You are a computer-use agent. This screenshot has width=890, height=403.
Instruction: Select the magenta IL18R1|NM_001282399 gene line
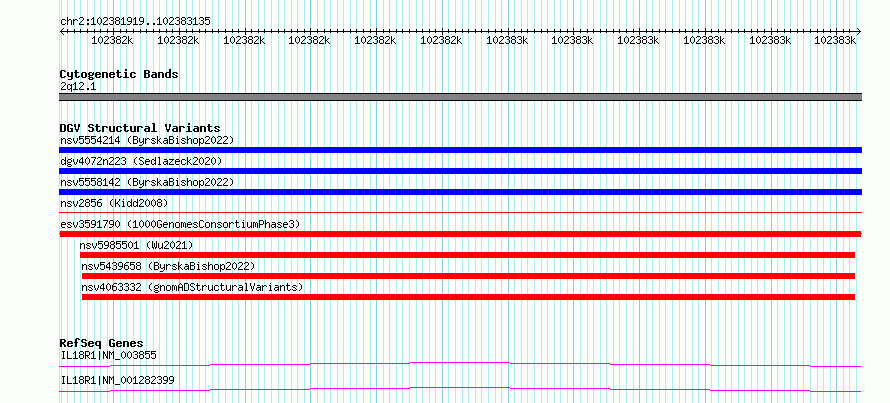460,389
